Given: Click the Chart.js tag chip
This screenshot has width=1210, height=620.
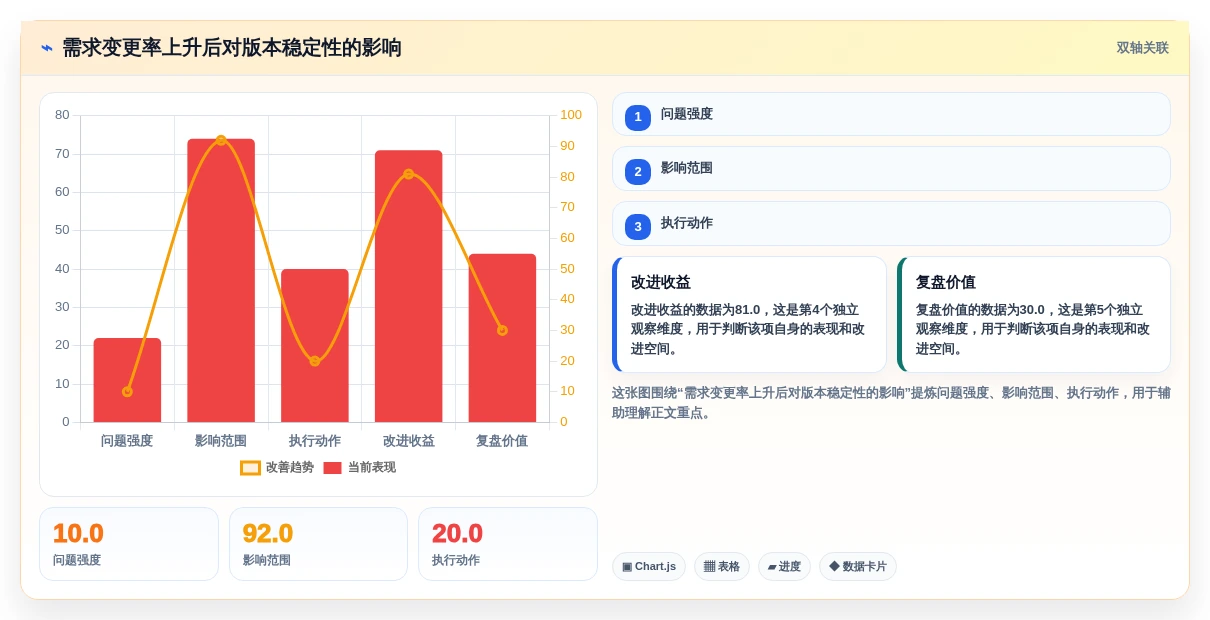Looking at the screenshot, I should [649, 567].
